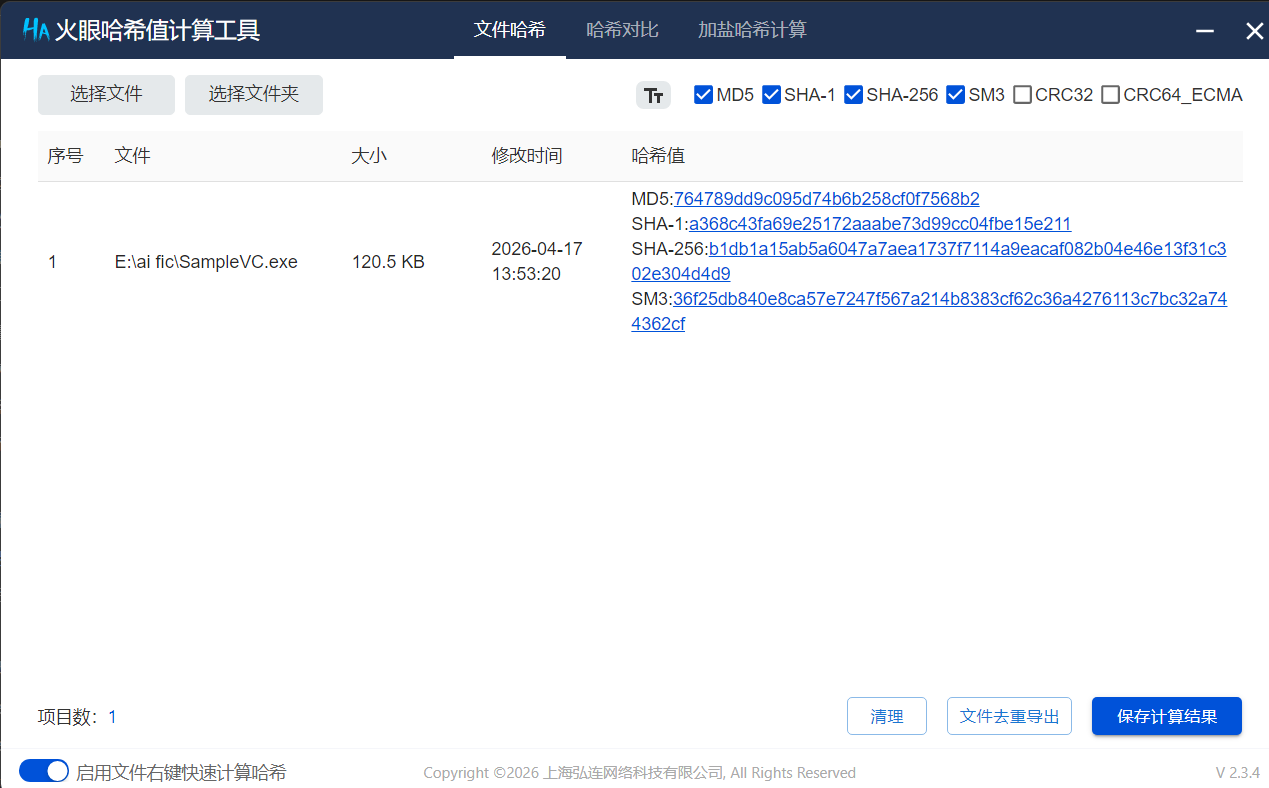Click the 清理 button
The height and width of the screenshot is (788, 1269).
click(x=887, y=716)
